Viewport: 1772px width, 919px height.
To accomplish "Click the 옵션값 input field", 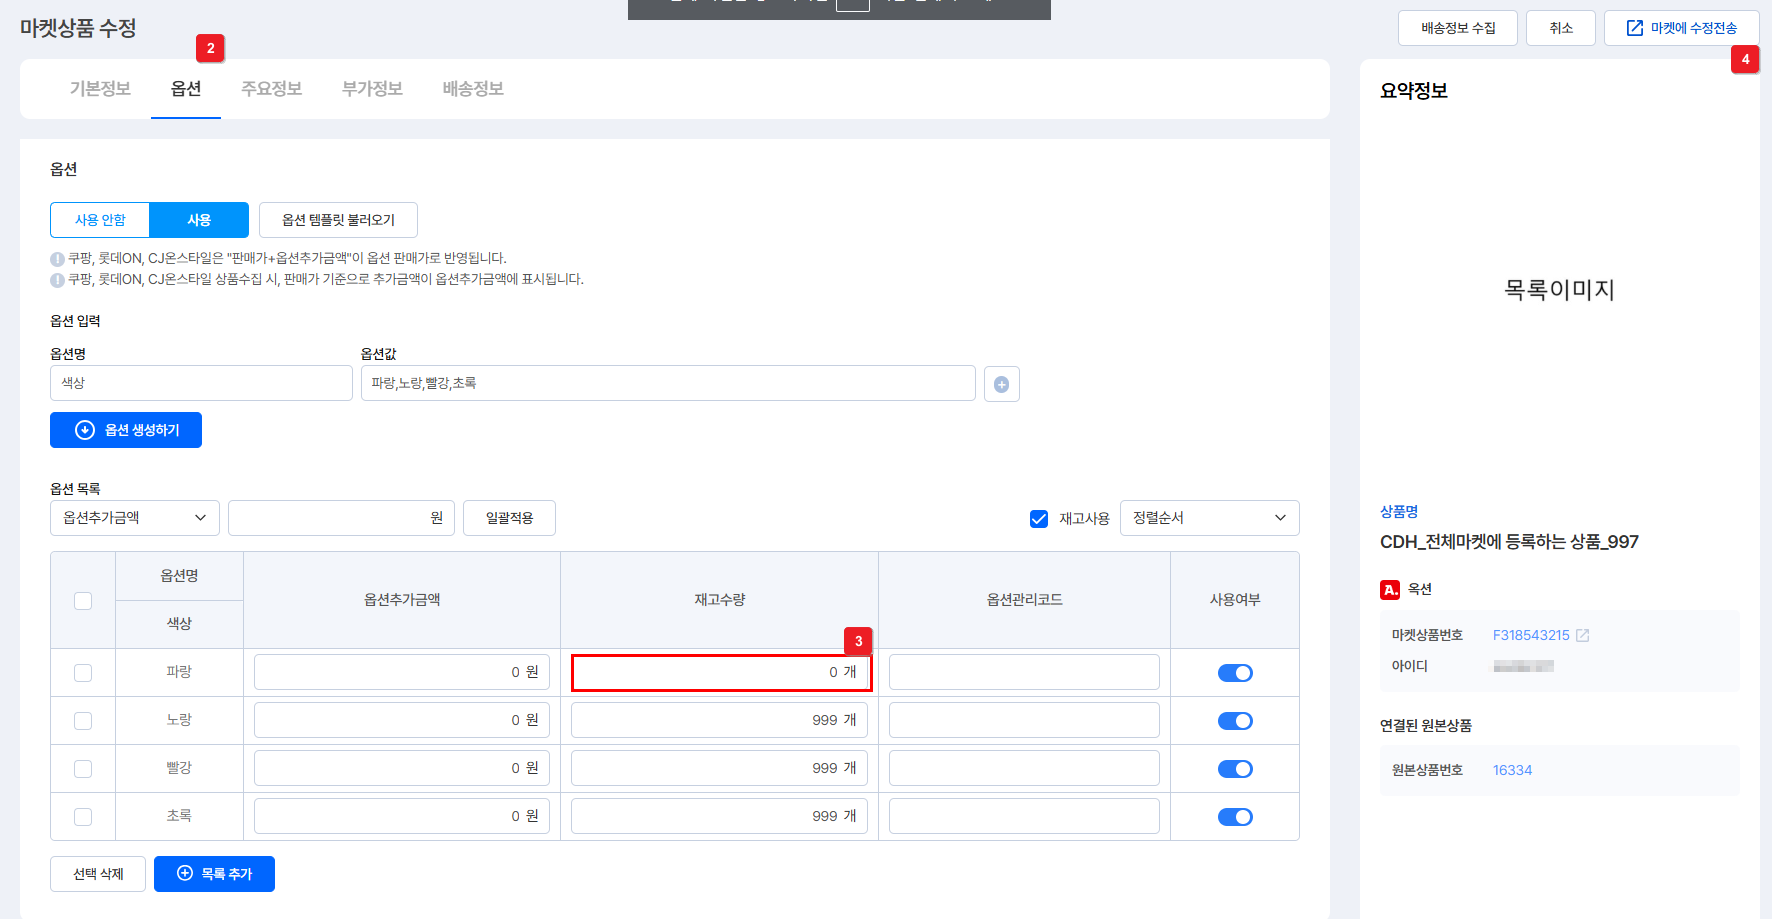I will tap(668, 383).
